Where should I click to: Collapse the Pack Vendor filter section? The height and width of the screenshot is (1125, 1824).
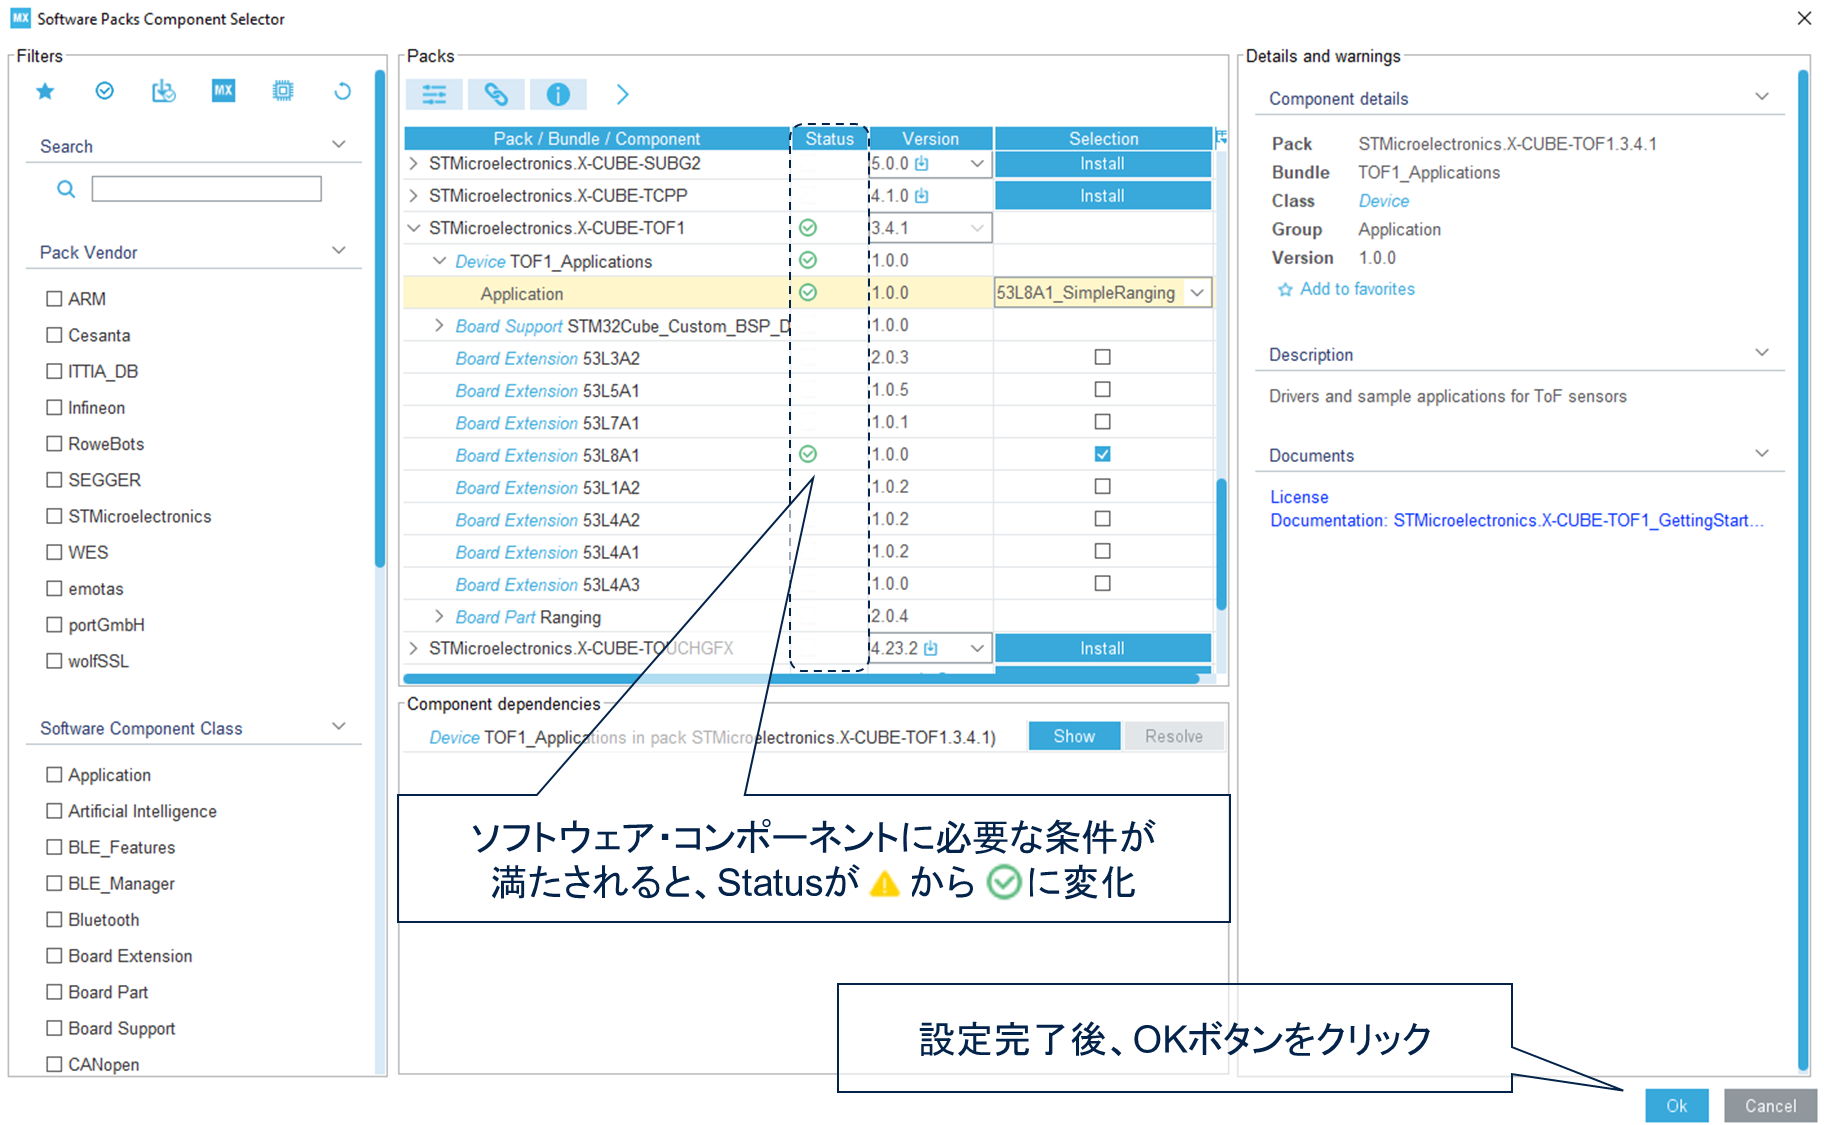tap(339, 250)
